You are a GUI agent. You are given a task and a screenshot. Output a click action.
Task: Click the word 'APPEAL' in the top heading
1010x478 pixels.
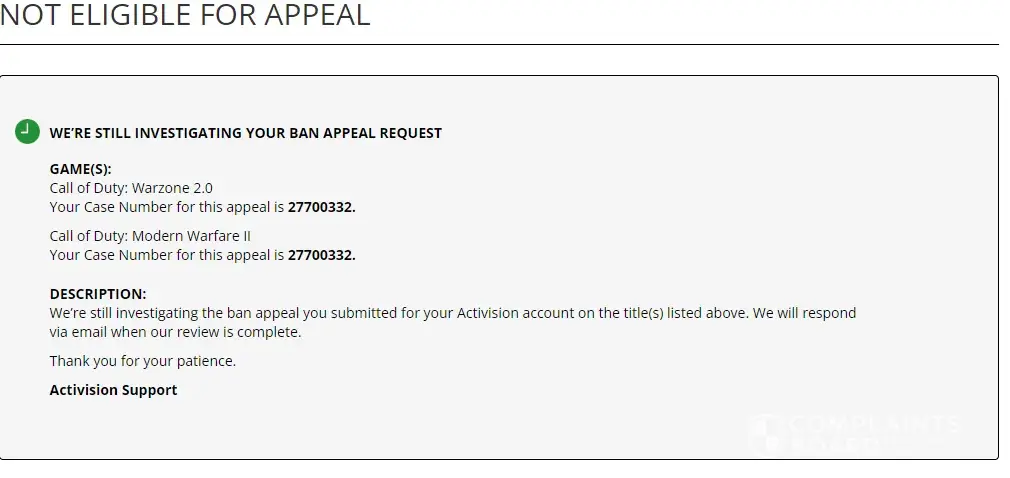pyautogui.click(x=320, y=15)
